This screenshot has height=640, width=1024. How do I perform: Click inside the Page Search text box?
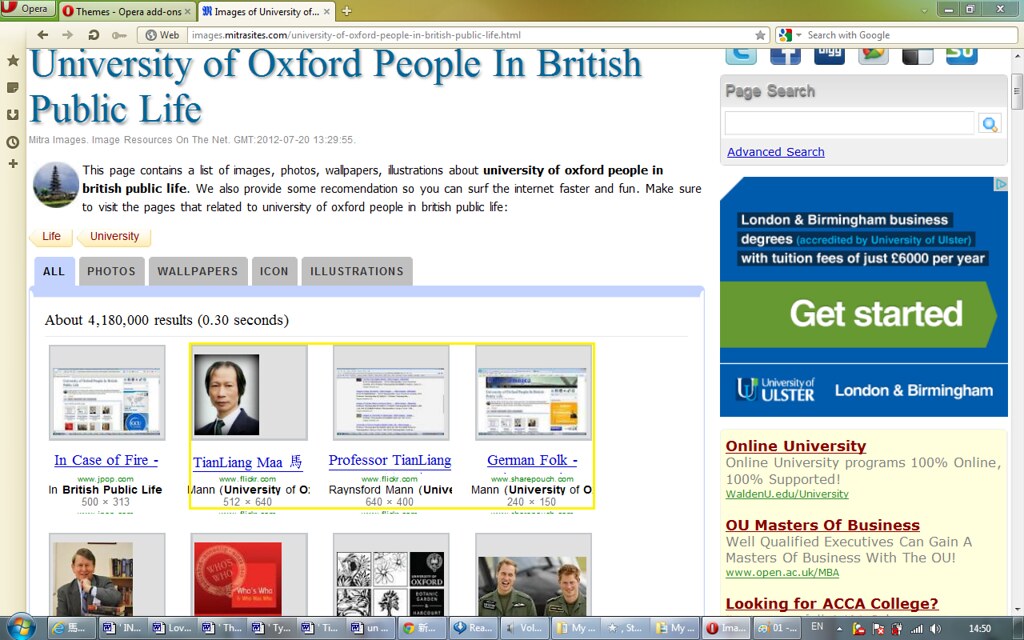tap(850, 123)
